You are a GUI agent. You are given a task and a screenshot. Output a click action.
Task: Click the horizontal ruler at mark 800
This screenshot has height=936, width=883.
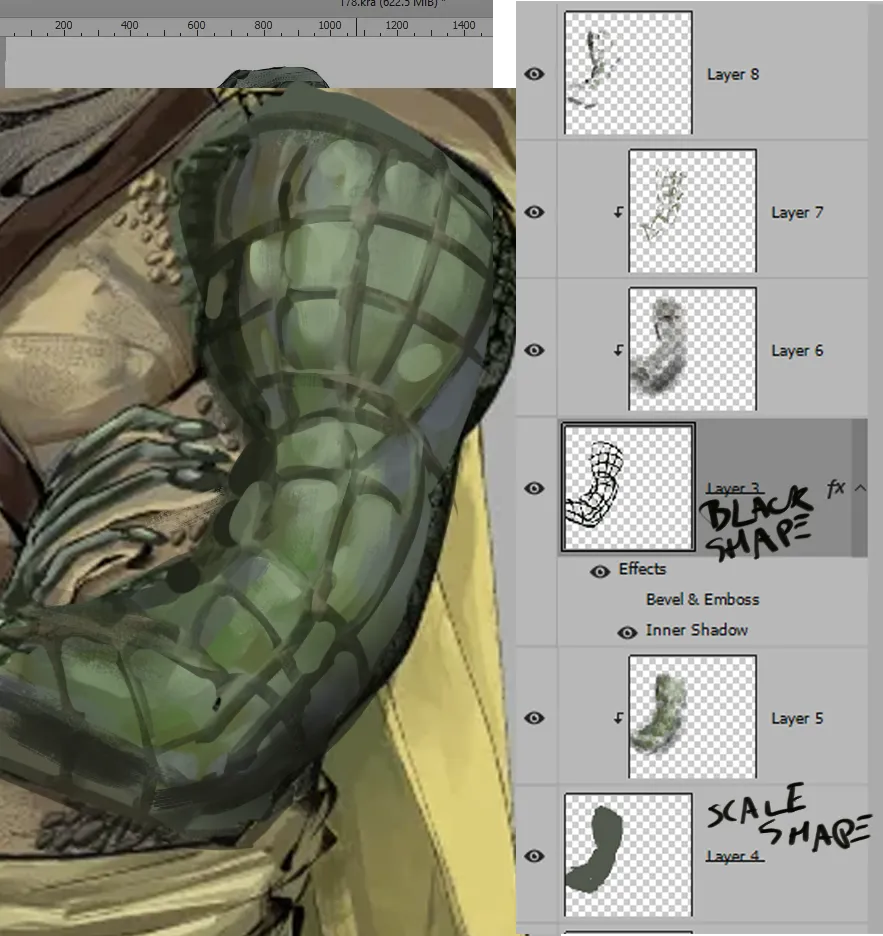[263, 26]
